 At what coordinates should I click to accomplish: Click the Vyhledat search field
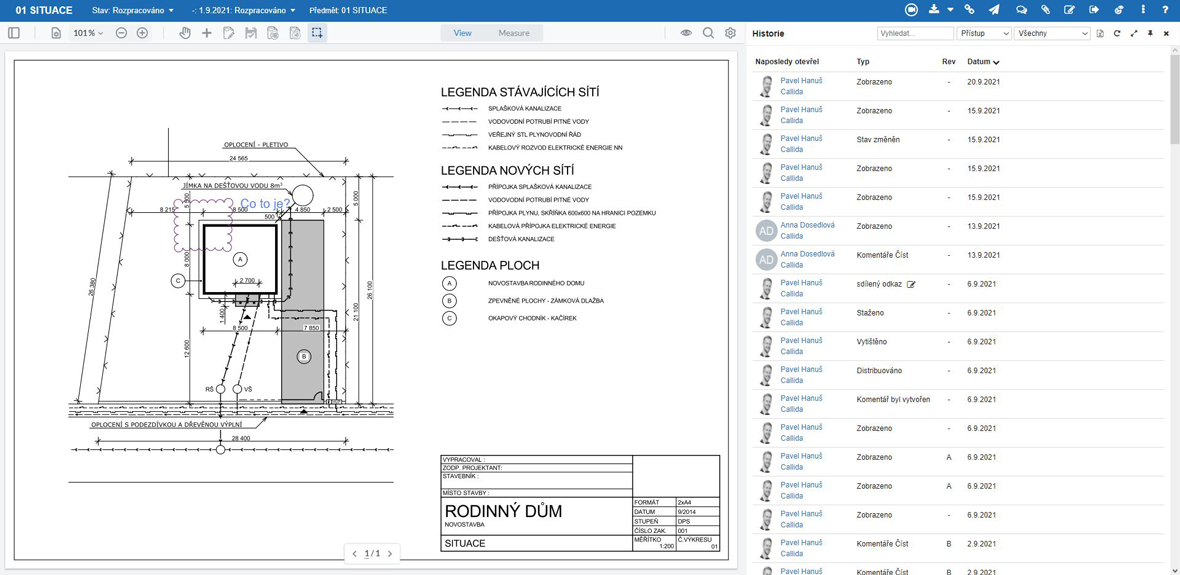pos(915,33)
